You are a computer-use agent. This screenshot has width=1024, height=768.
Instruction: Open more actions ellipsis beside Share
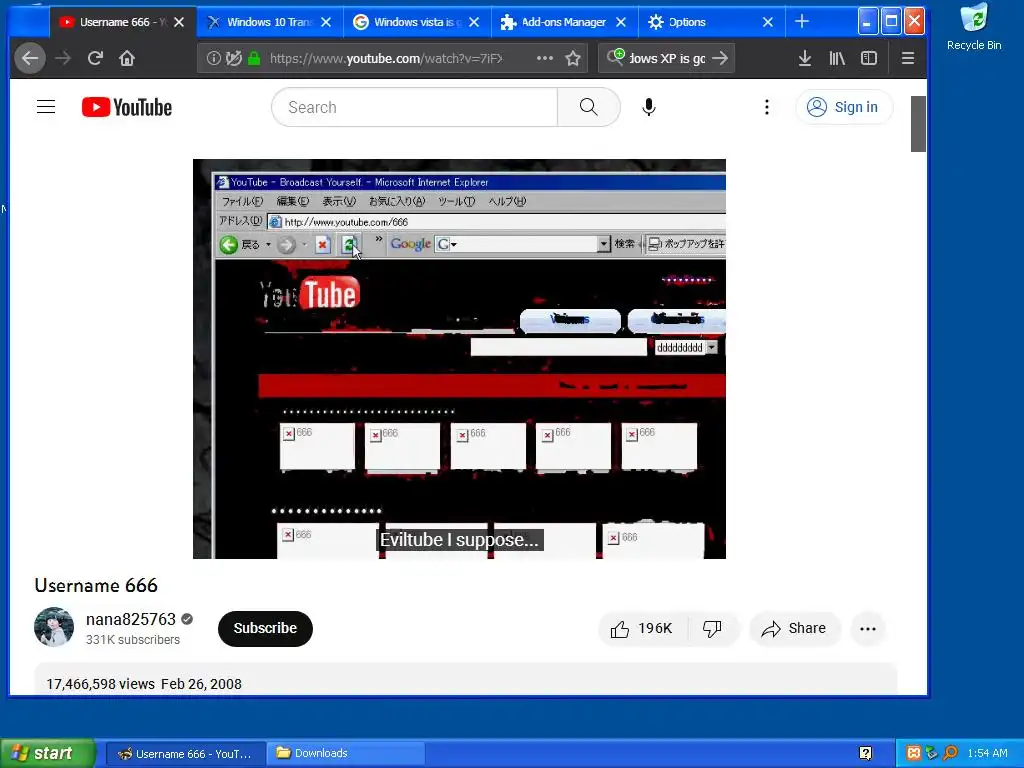(868, 629)
